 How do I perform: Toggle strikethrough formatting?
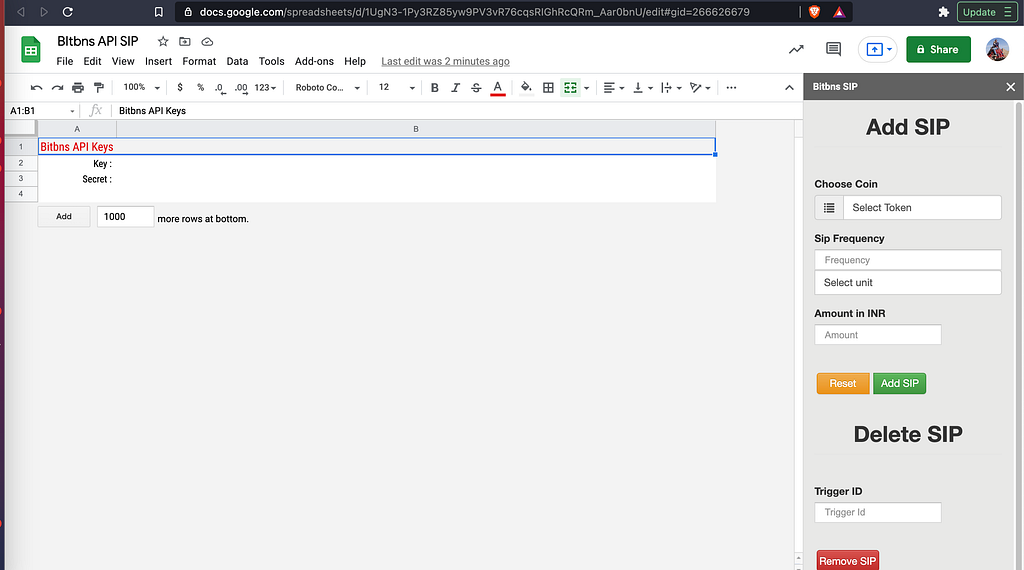click(476, 87)
